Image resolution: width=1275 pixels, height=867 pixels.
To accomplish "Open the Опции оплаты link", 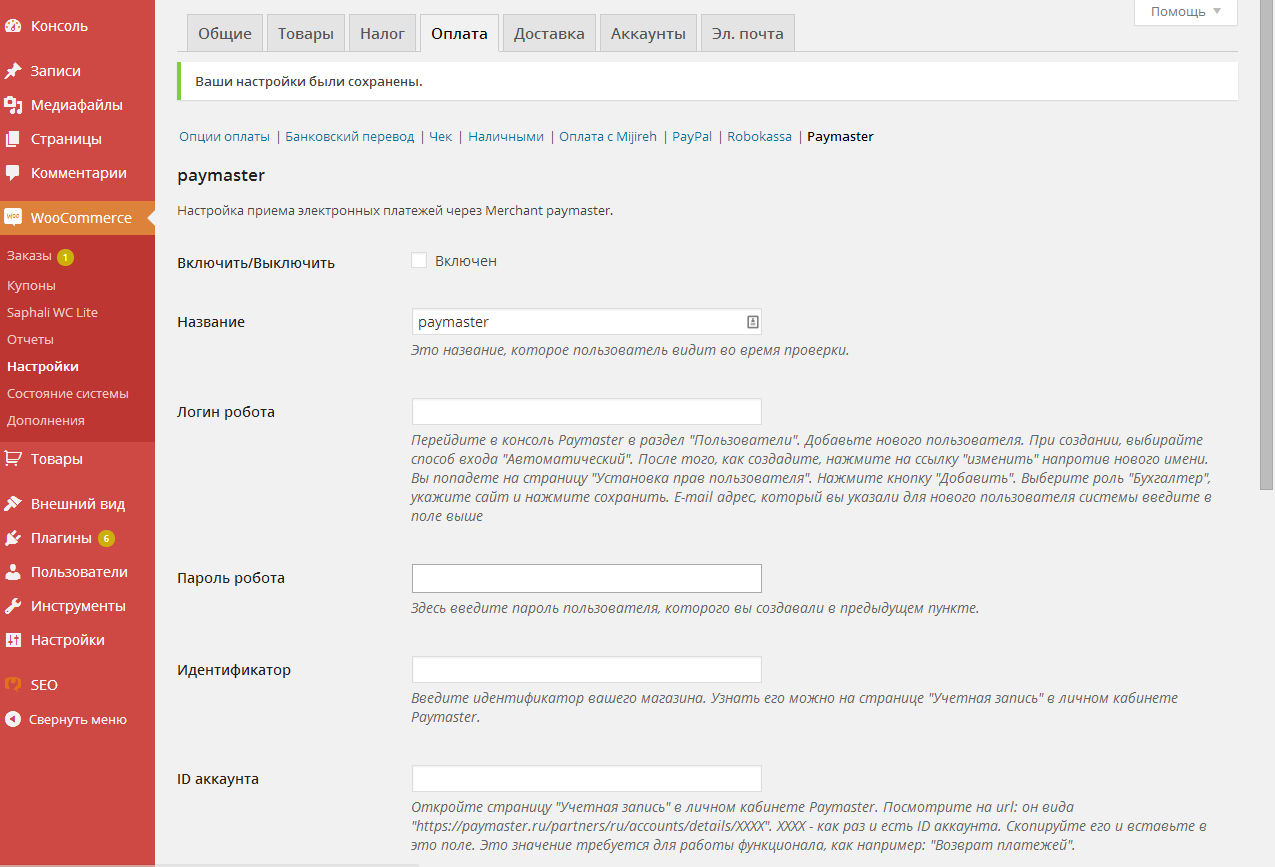I will click(x=224, y=137).
